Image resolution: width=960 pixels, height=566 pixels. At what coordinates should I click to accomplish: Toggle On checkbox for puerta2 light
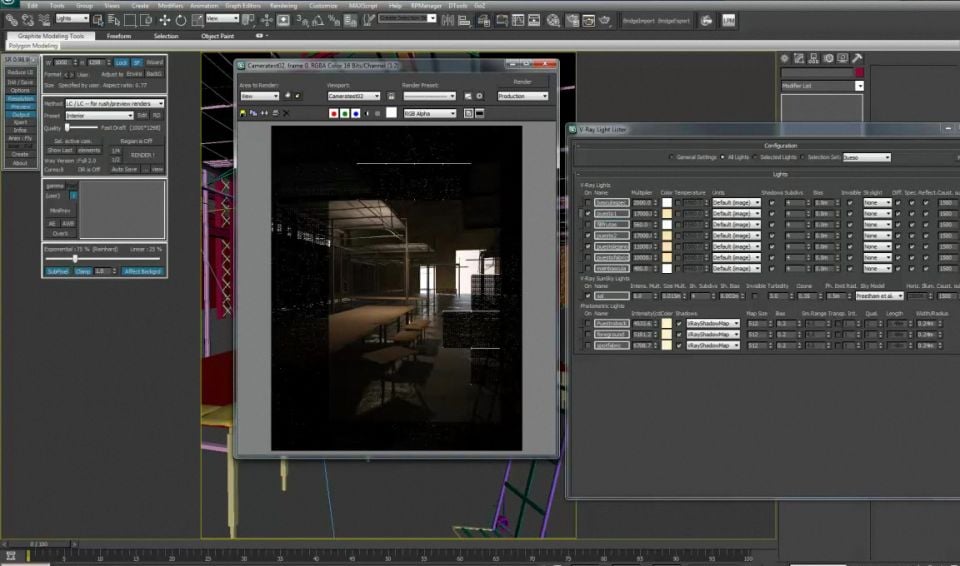click(x=588, y=235)
